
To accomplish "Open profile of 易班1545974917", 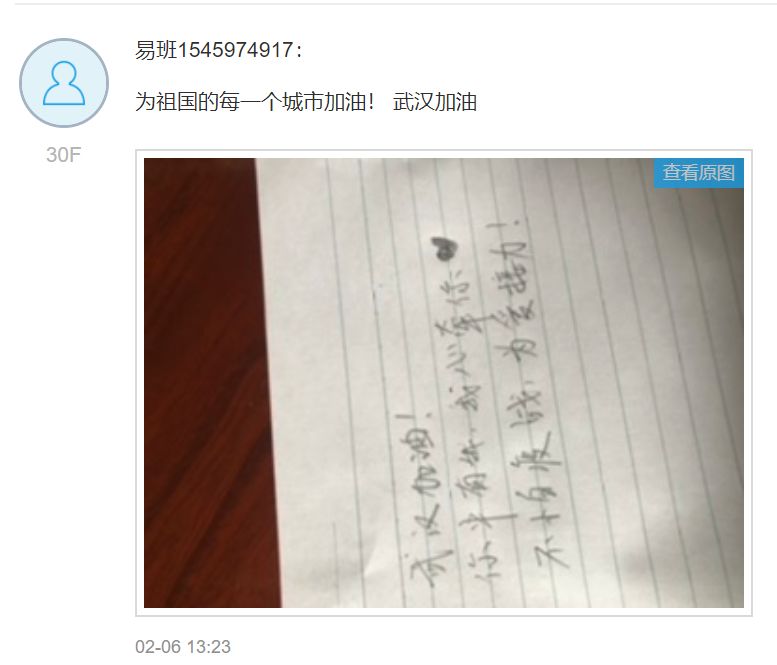I will 214,50.
